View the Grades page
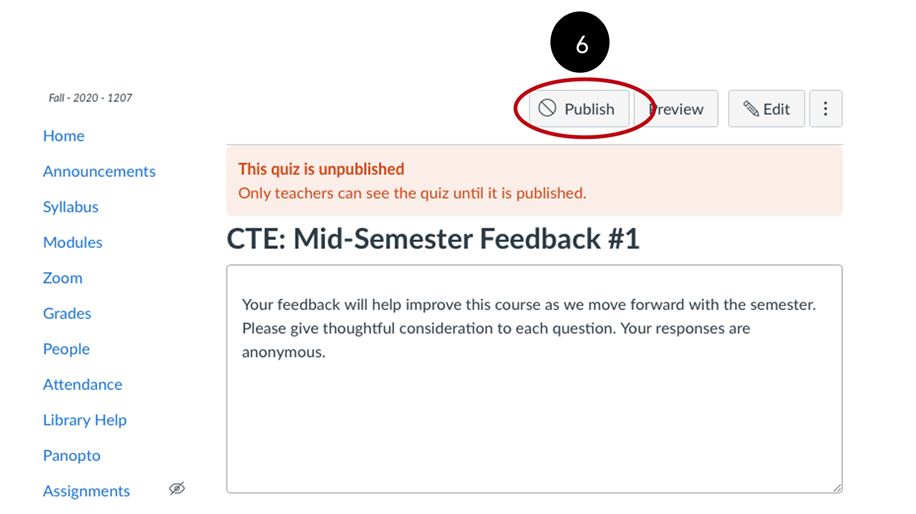 67,313
